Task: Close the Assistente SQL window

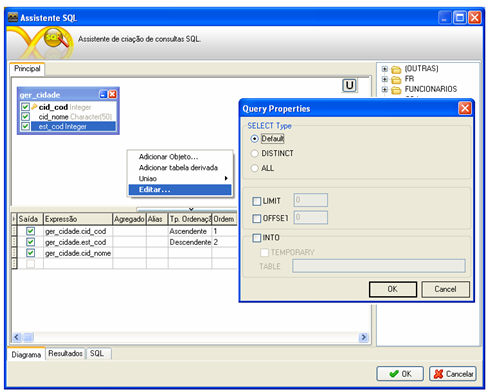Action: click(x=475, y=17)
